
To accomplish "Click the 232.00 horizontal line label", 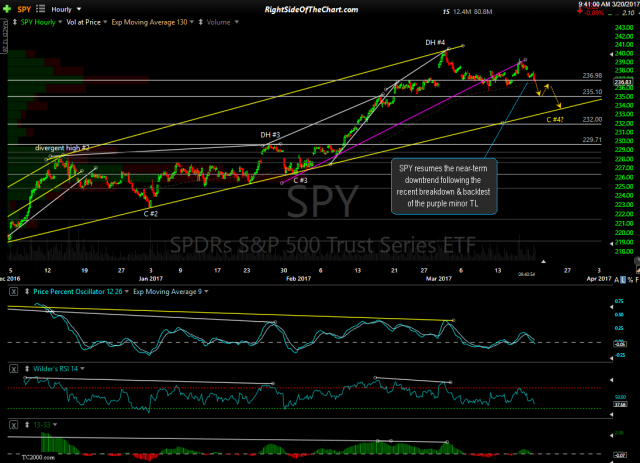I will [592, 120].
